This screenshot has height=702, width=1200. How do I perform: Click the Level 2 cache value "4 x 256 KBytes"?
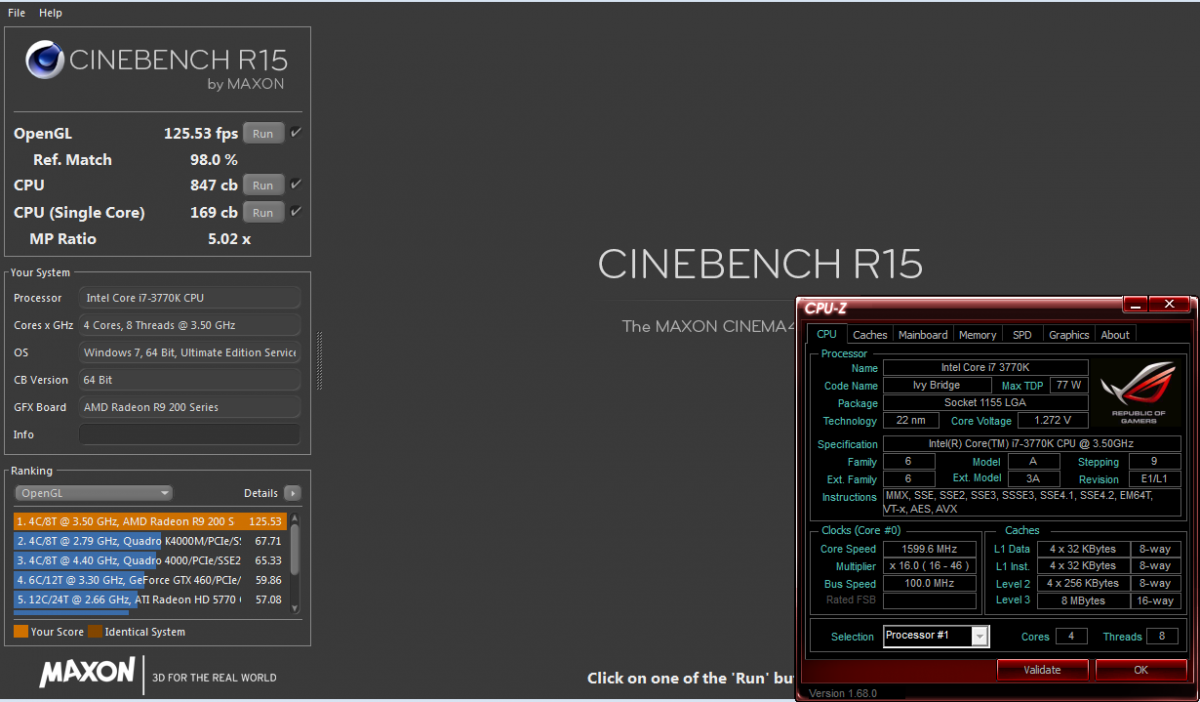(1084, 583)
